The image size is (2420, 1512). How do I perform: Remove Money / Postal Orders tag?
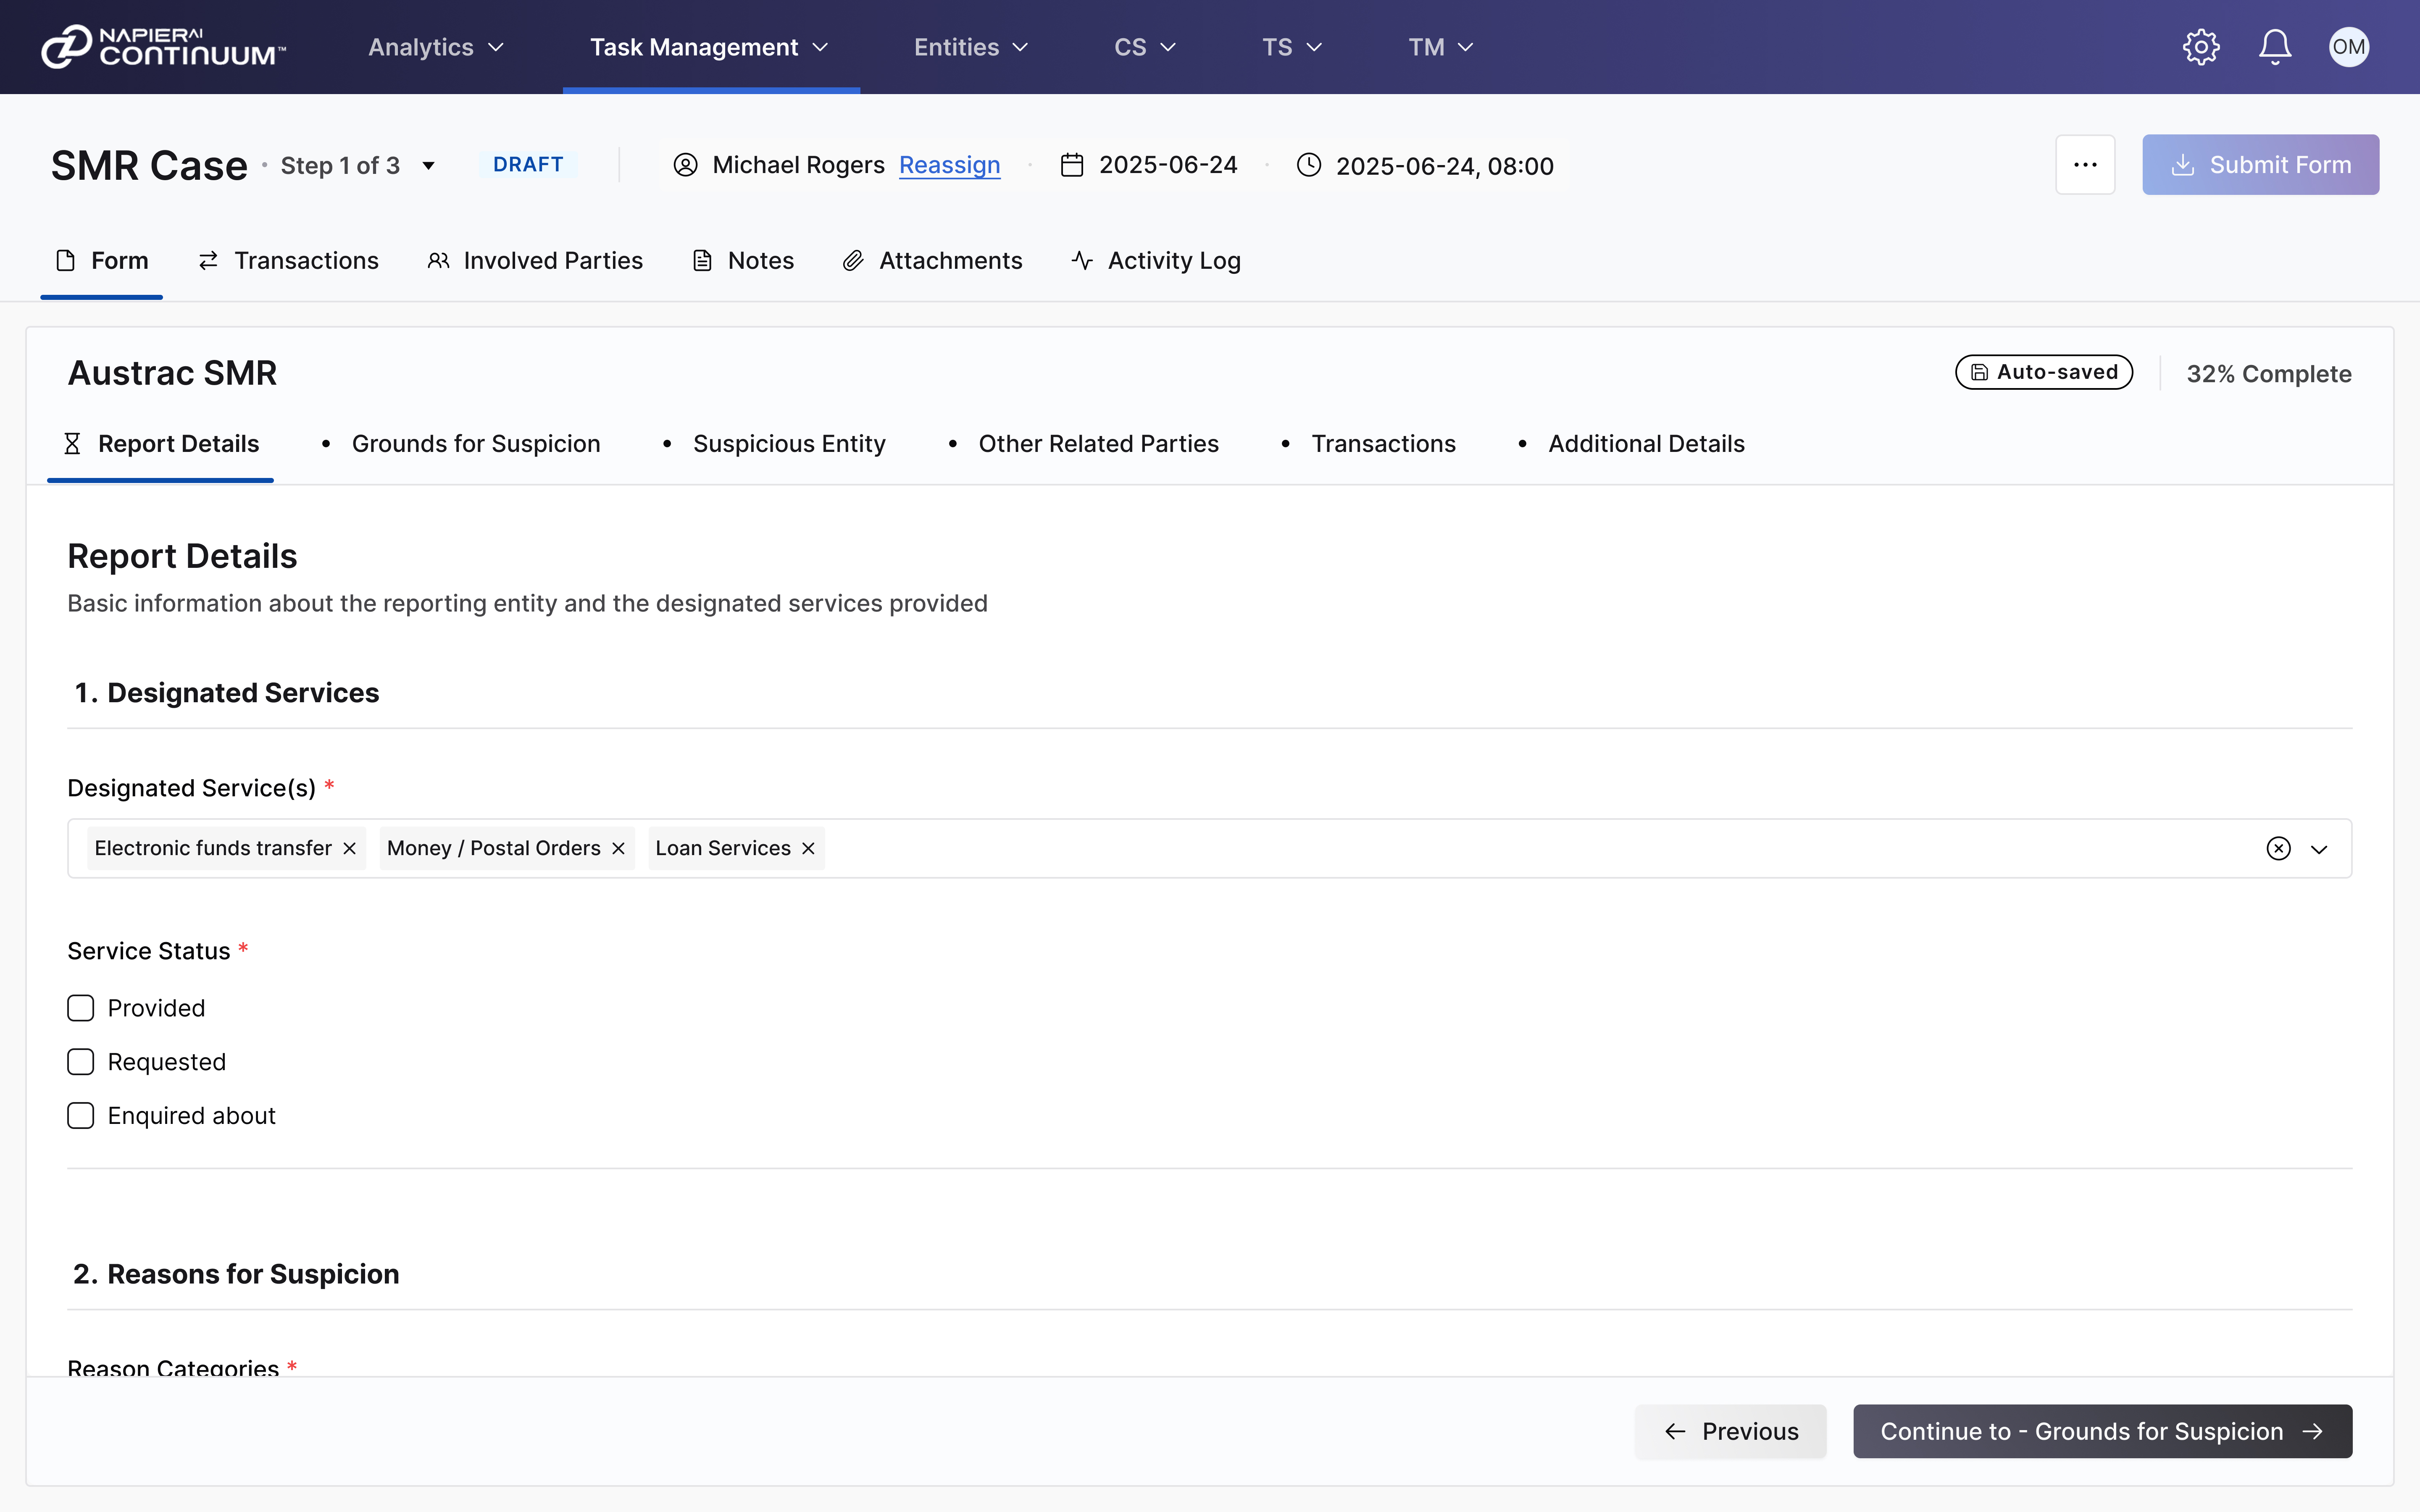click(619, 848)
